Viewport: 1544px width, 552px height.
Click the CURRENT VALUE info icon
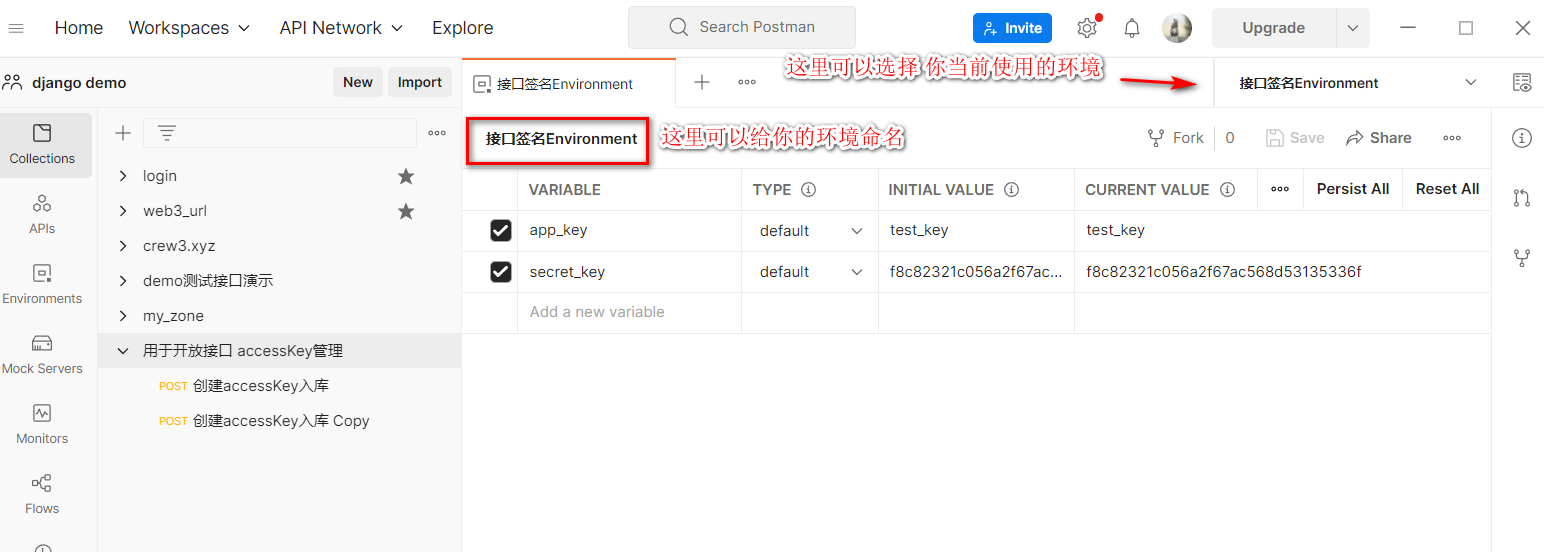[1227, 189]
